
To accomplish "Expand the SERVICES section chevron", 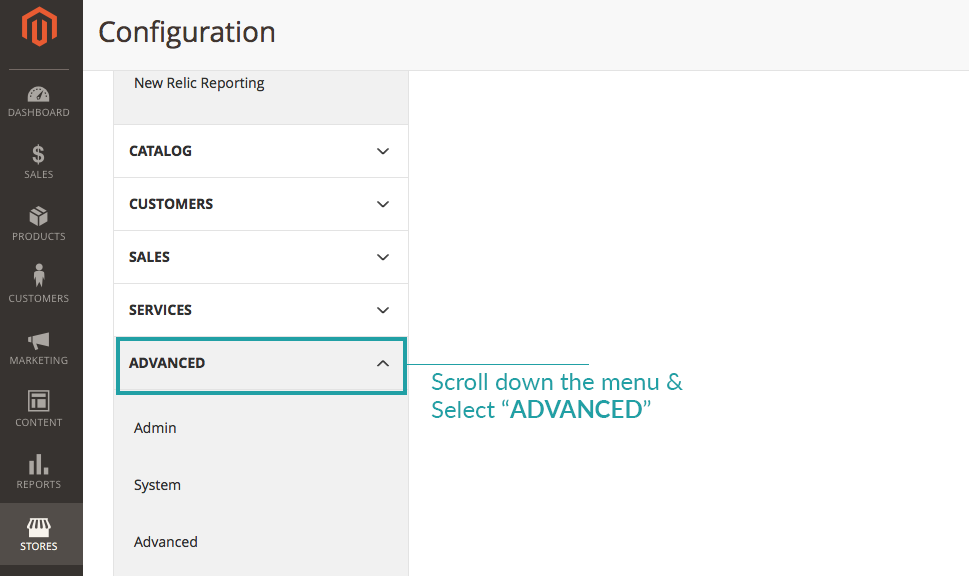I will point(382,310).
